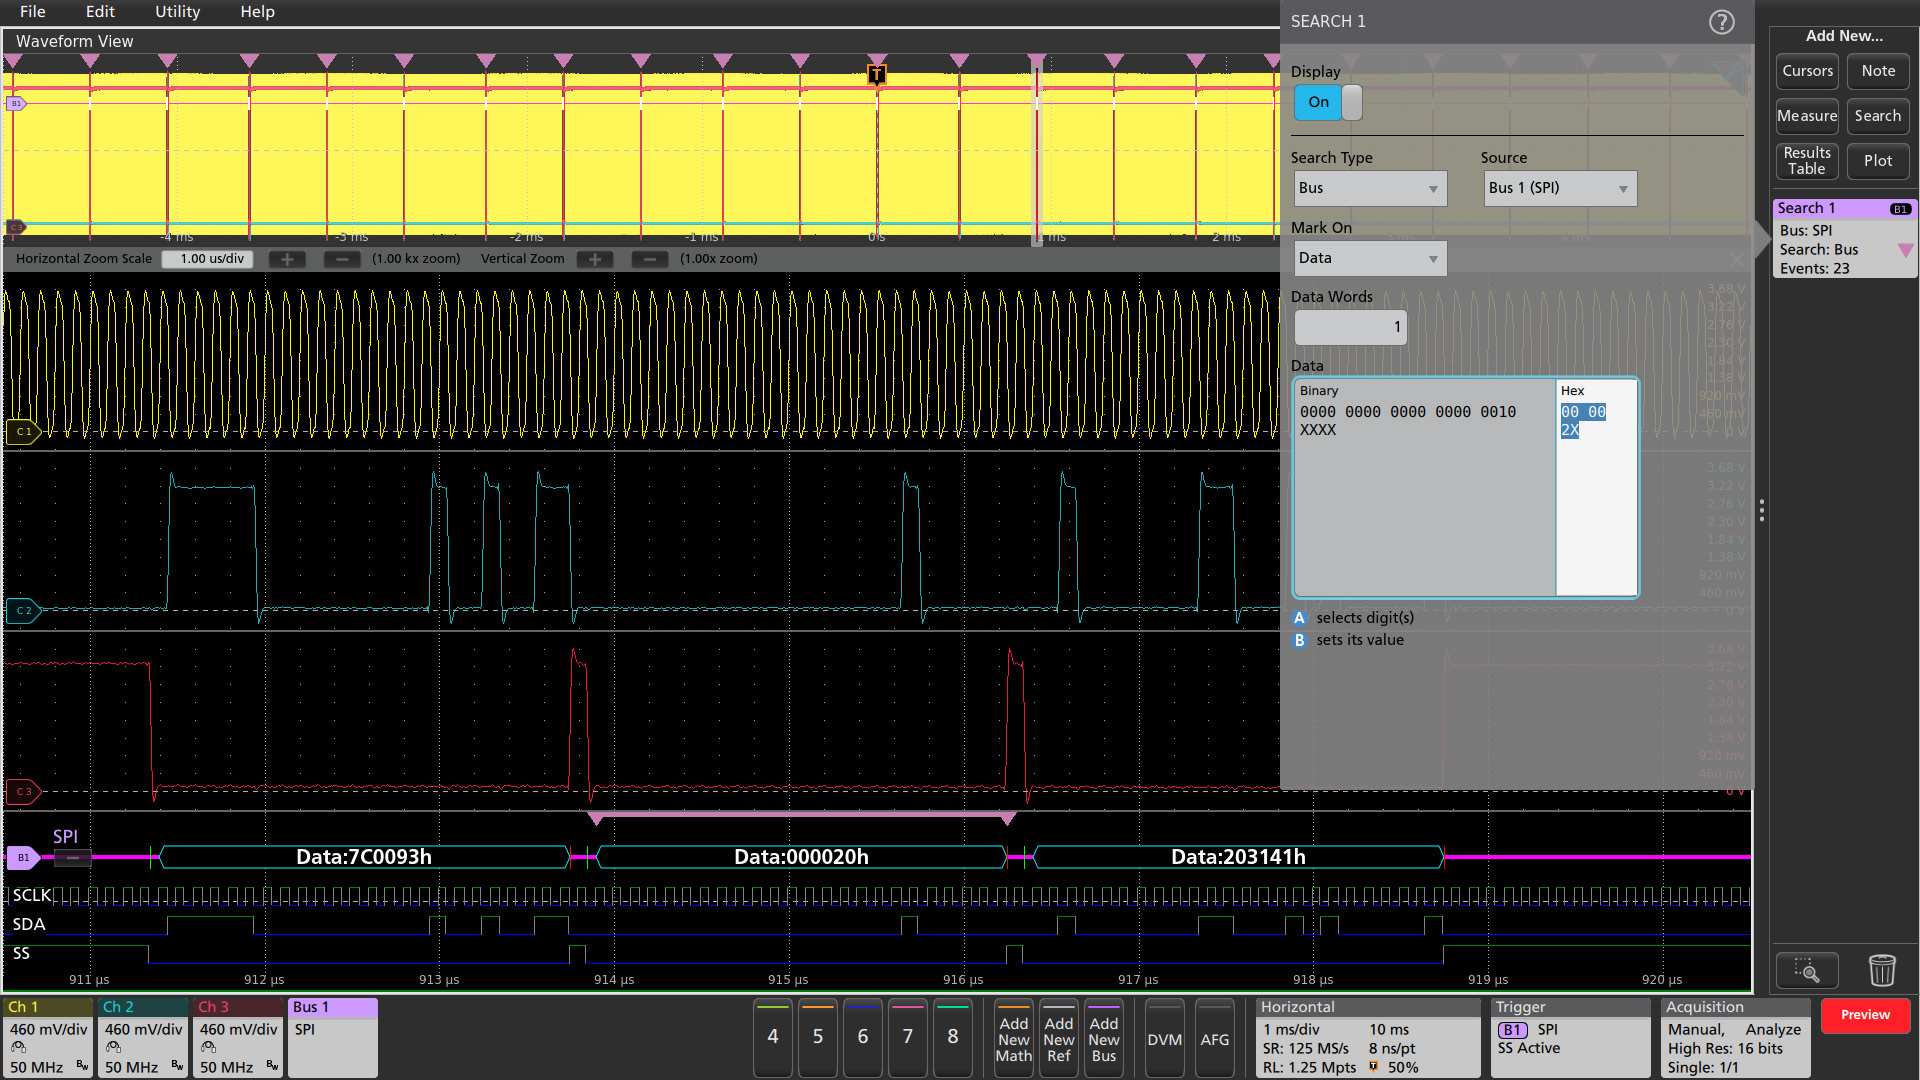Select the C1 channel handle badge
The image size is (1920, 1080).
point(23,431)
